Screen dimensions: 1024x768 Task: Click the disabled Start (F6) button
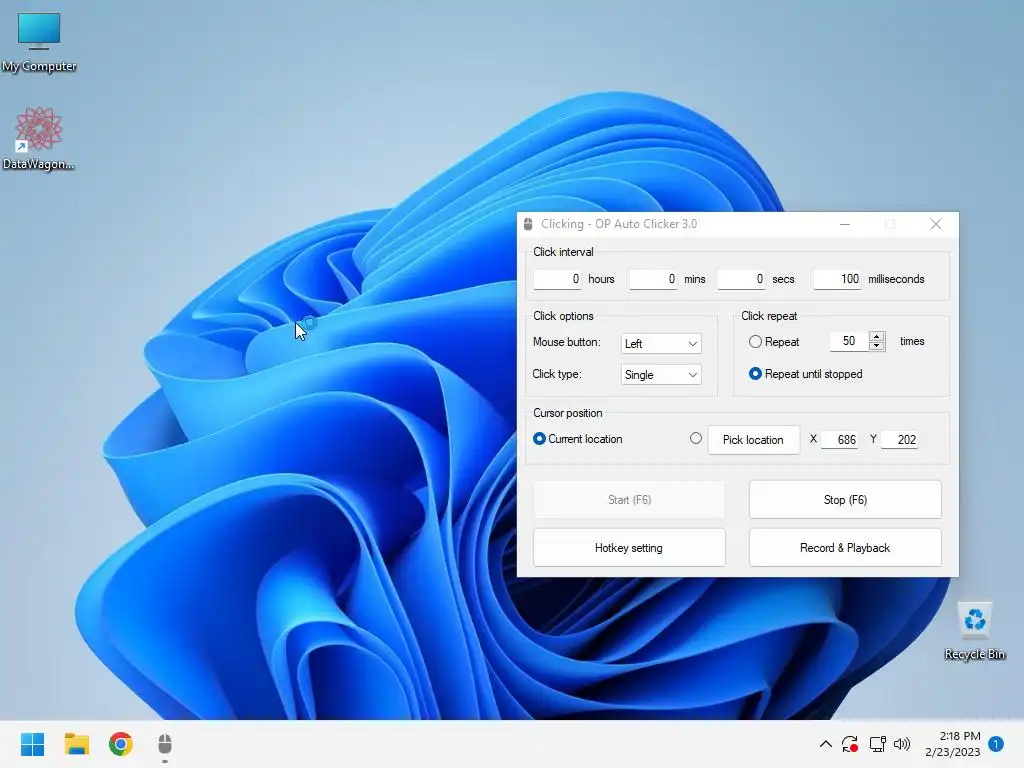click(x=630, y=500)
